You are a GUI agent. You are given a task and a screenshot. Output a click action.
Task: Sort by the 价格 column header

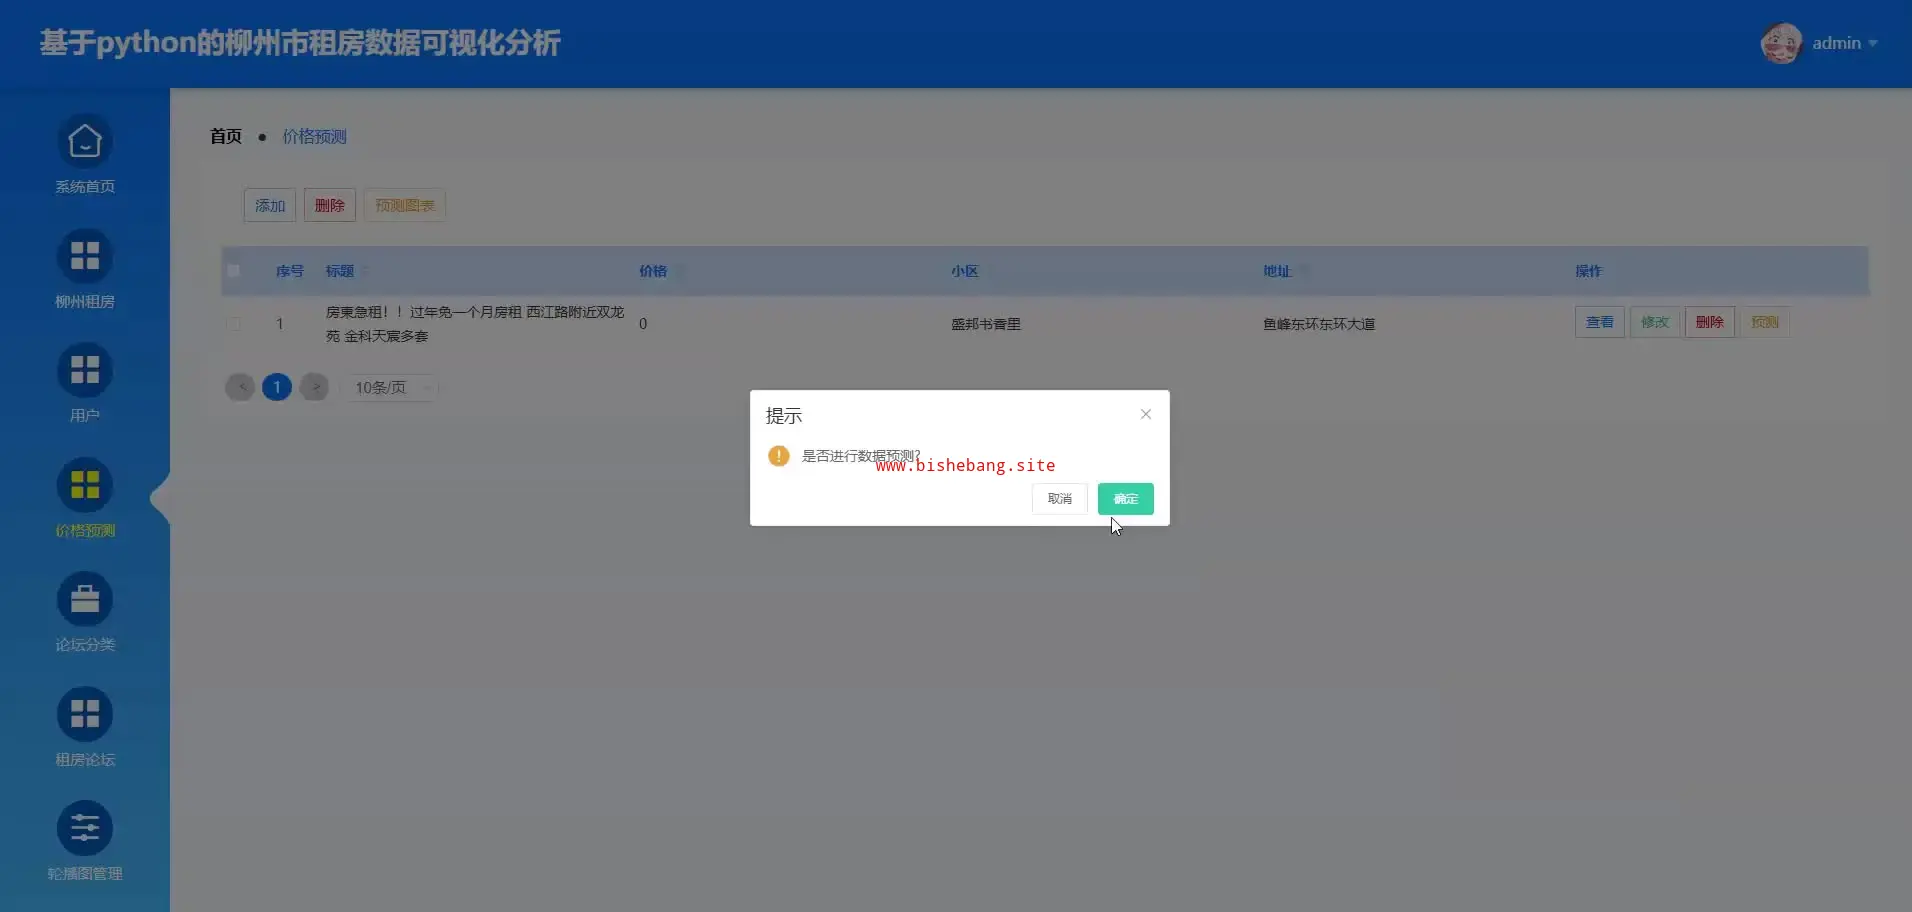point(653,271)
